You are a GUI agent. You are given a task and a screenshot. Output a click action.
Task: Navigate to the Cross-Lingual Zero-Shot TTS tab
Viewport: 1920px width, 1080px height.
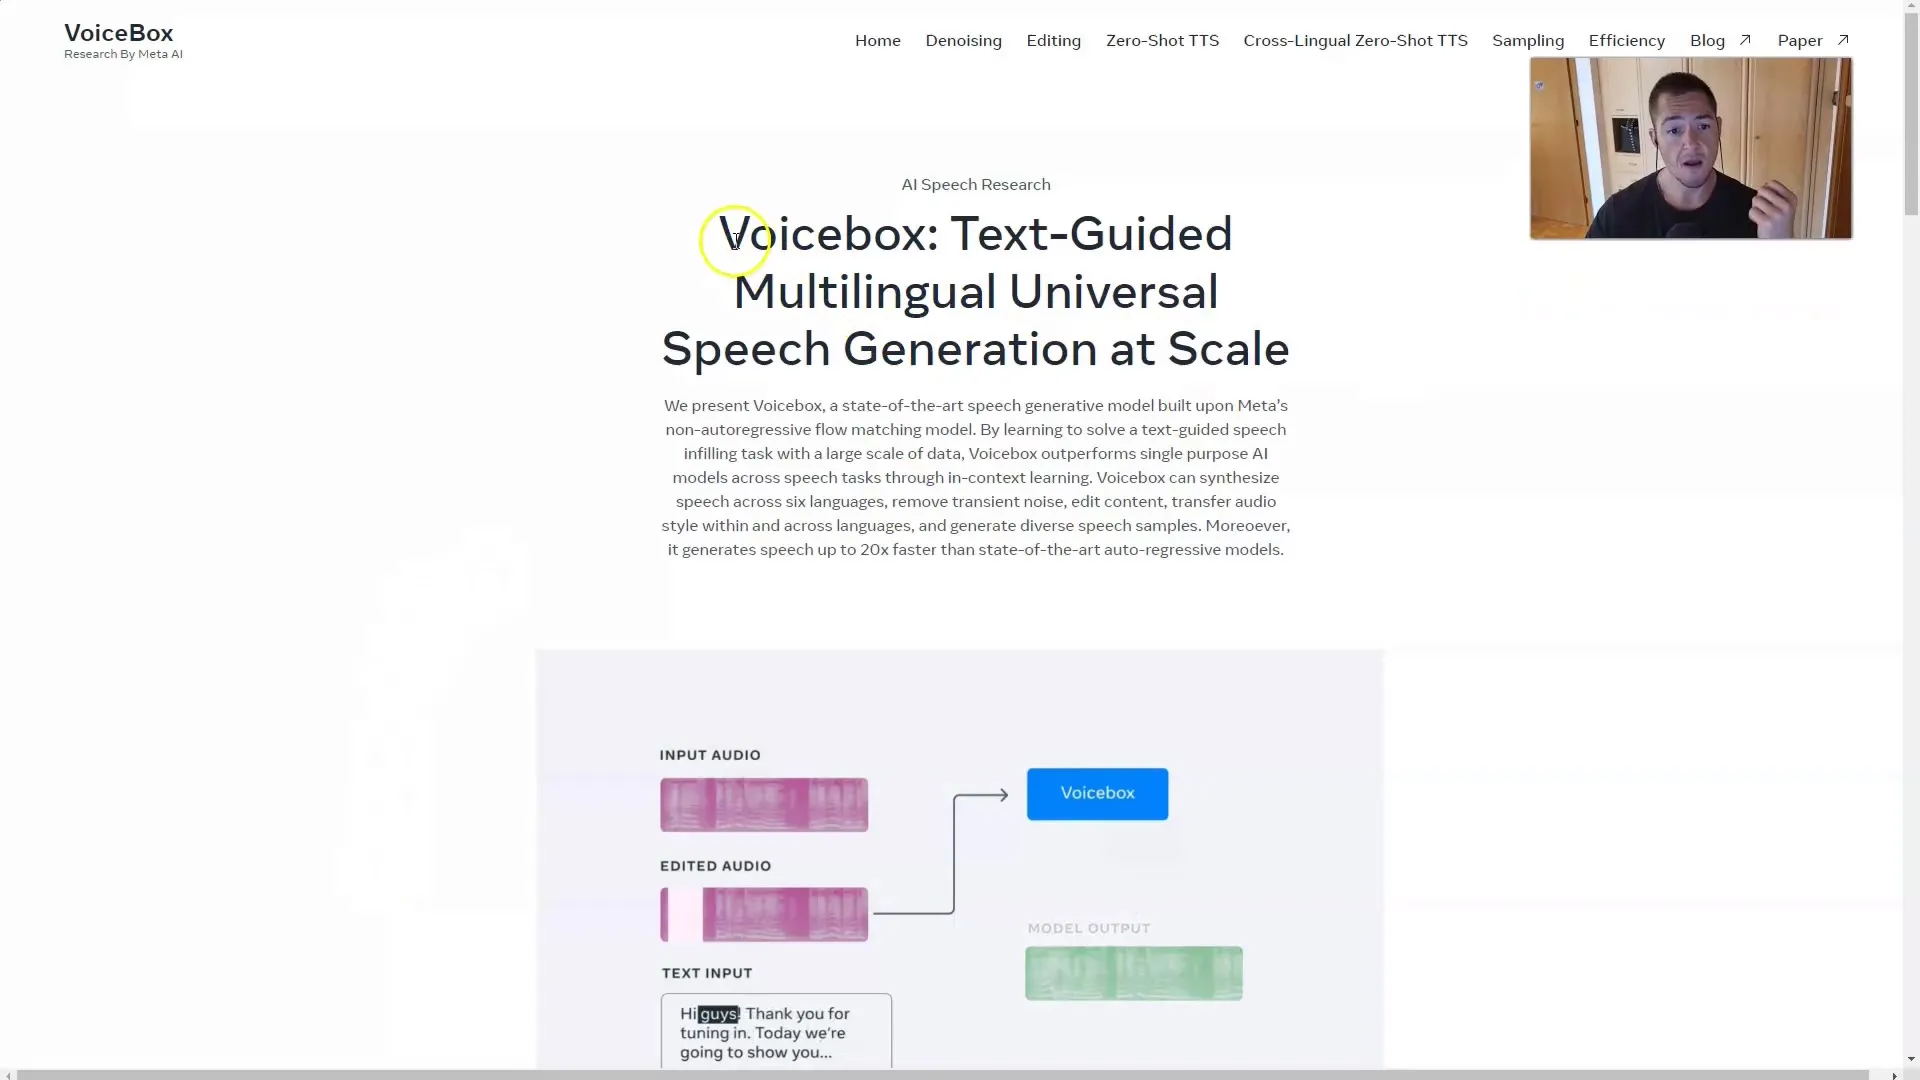click(1356, 40)
